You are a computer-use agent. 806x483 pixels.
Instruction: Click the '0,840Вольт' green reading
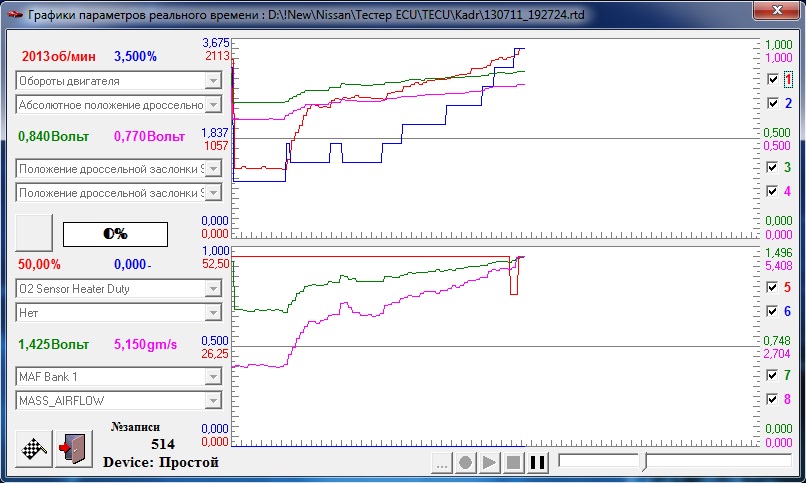coord(53,137)
